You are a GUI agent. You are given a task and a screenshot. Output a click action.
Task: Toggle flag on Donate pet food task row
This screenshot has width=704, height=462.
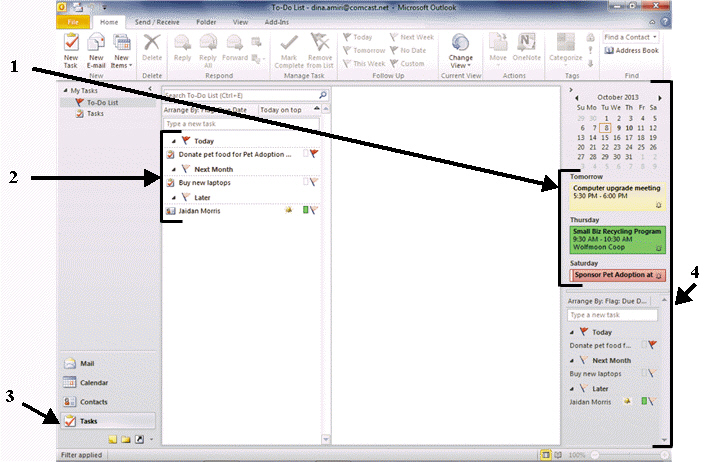coord(314,154)
